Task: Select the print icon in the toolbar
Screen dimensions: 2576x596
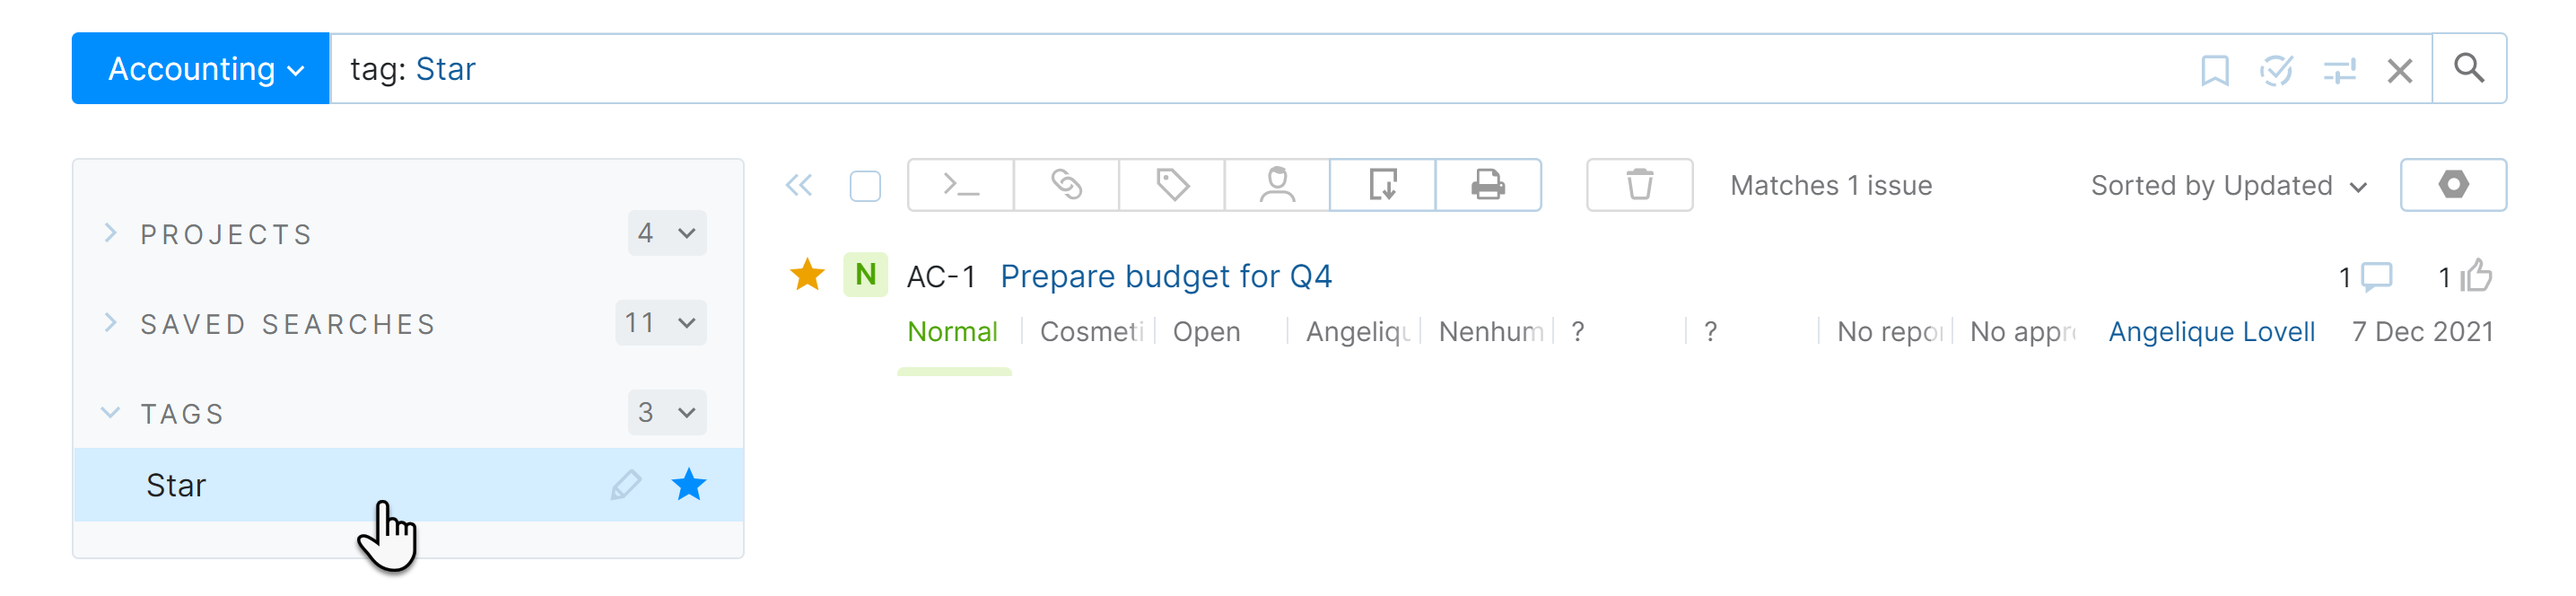Action: tap(1488, 184)
